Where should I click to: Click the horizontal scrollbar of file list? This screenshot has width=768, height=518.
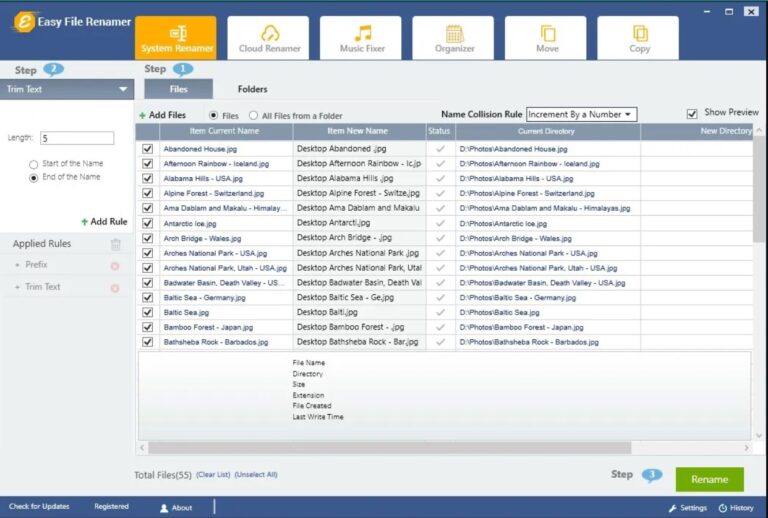(x=390, y=447)
